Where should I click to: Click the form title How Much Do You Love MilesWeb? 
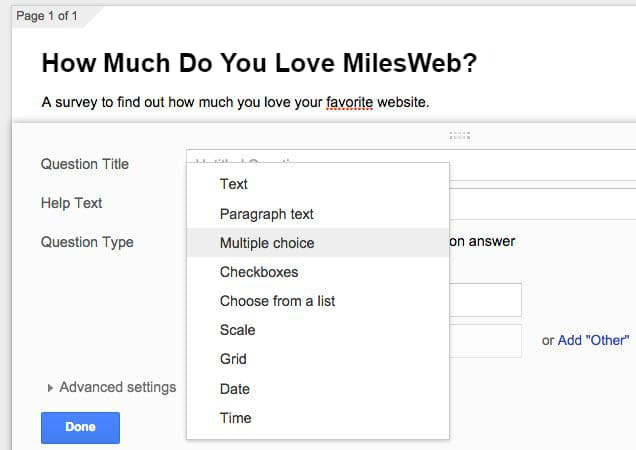260,63
